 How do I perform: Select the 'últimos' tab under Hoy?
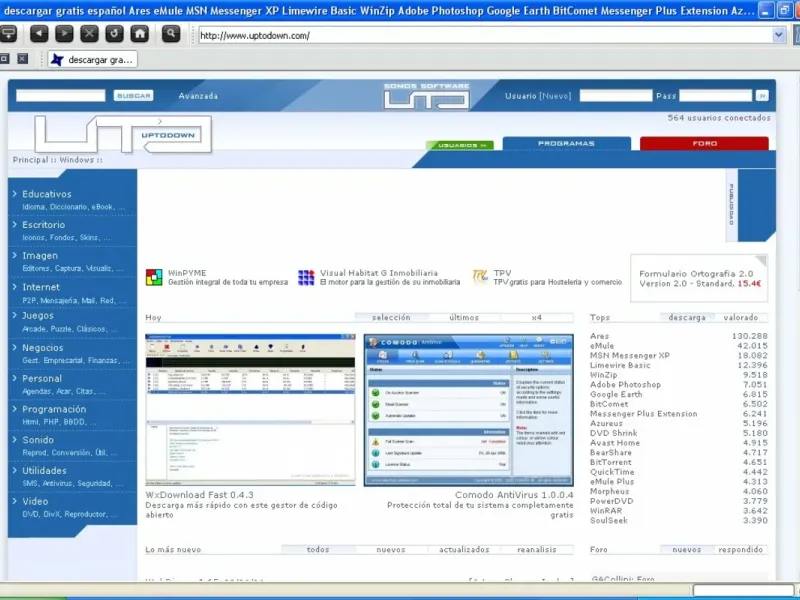[x=464, y=317]
